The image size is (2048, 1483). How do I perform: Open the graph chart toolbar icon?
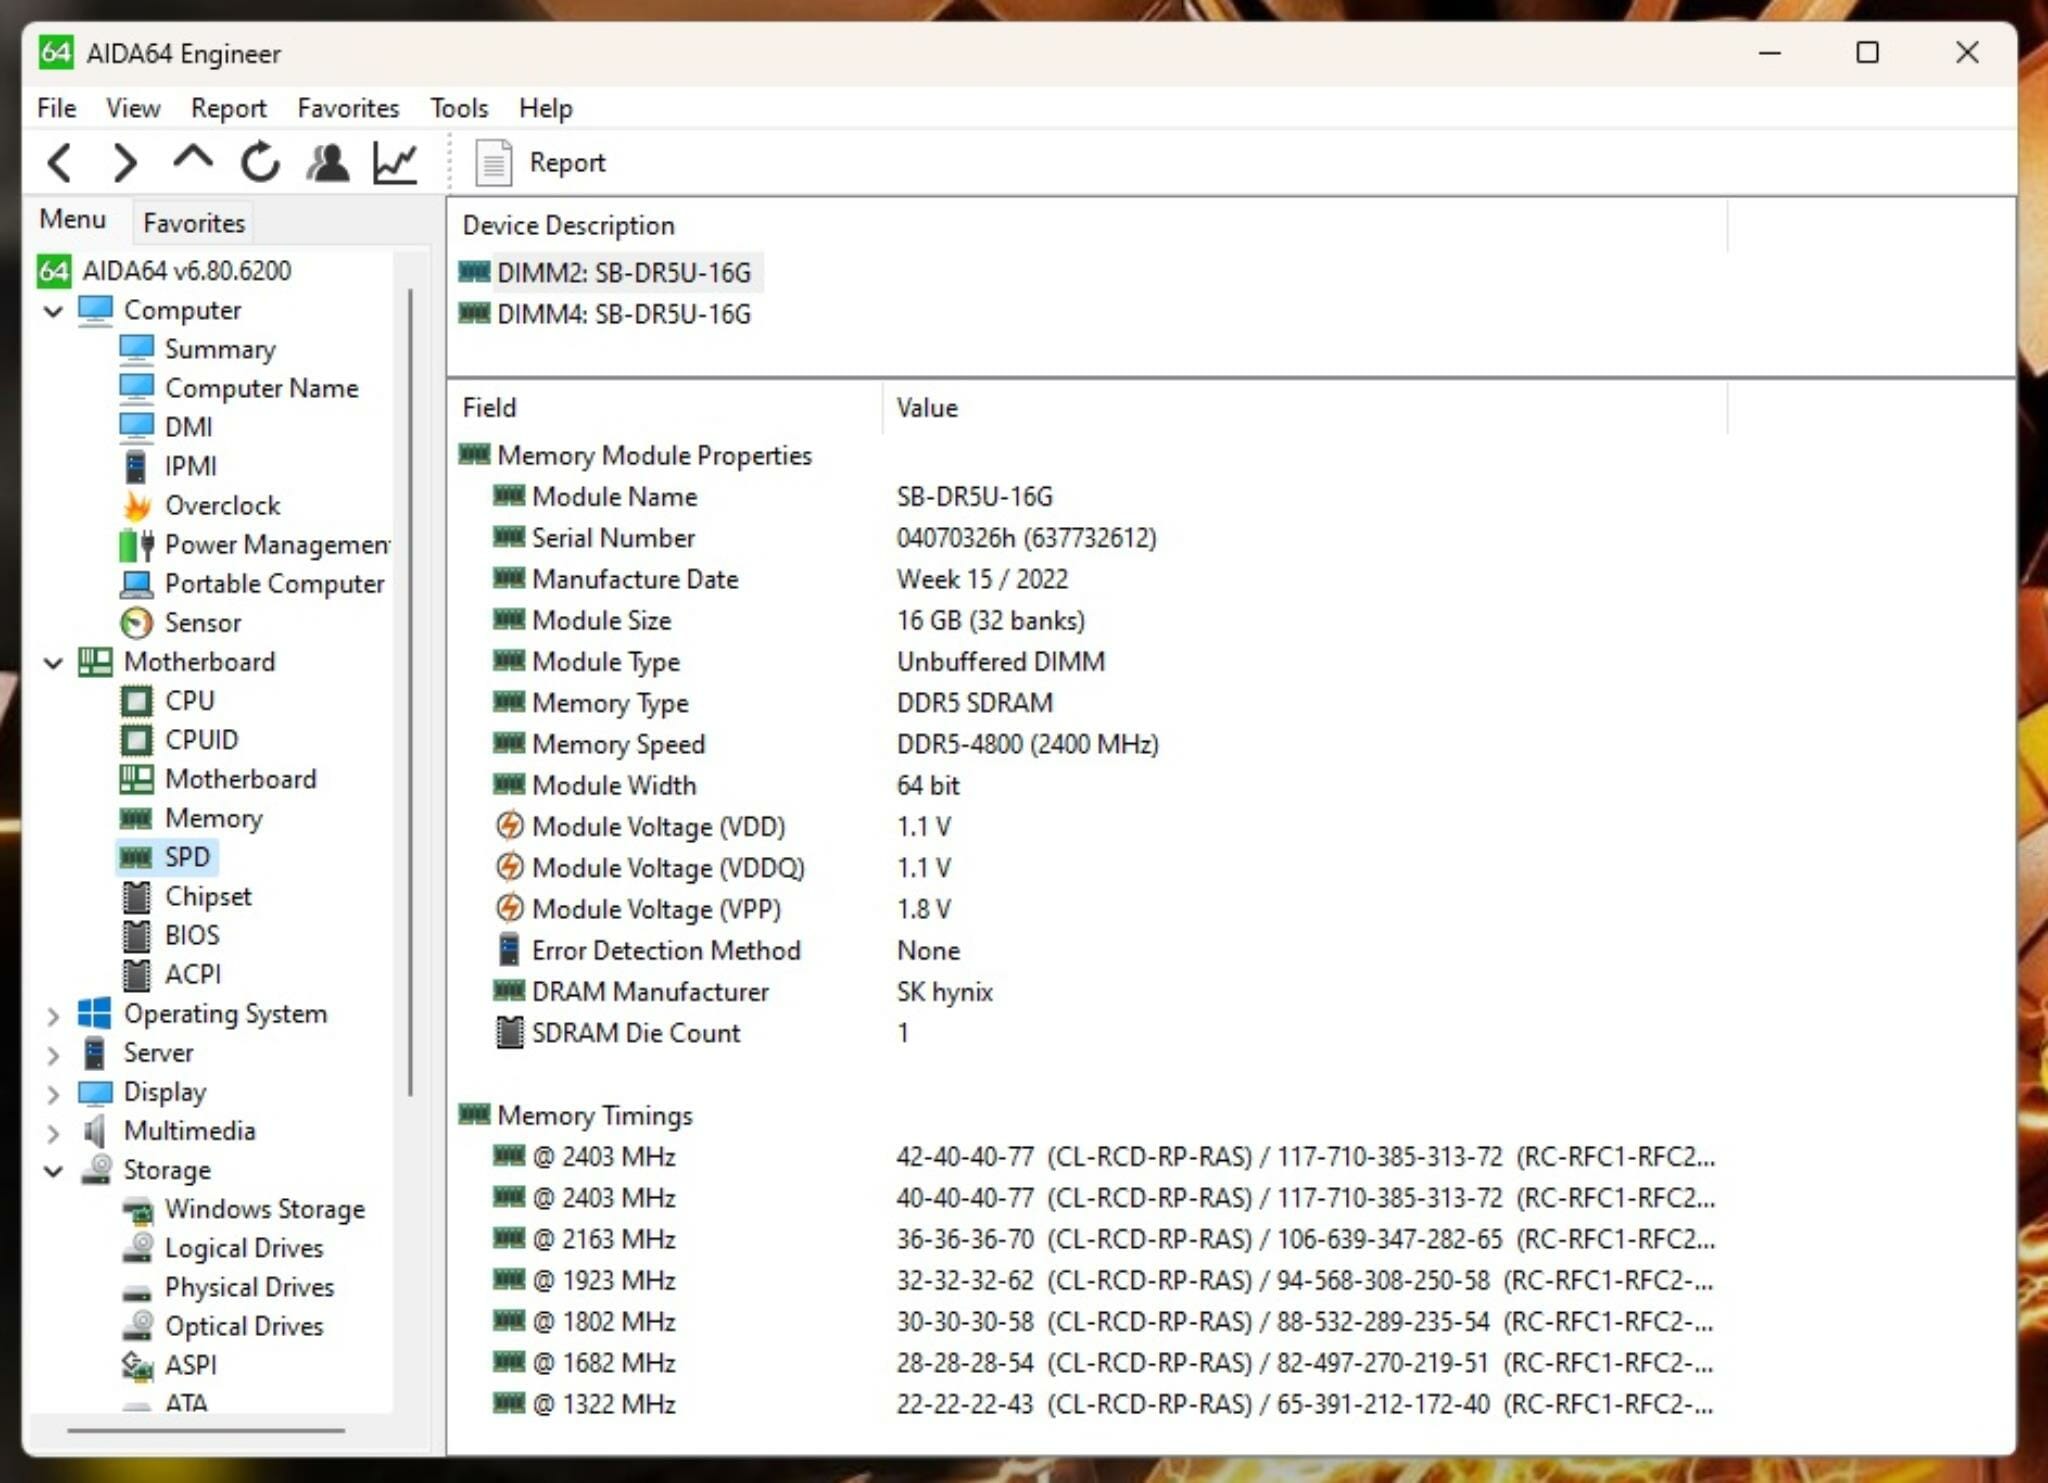395,162
